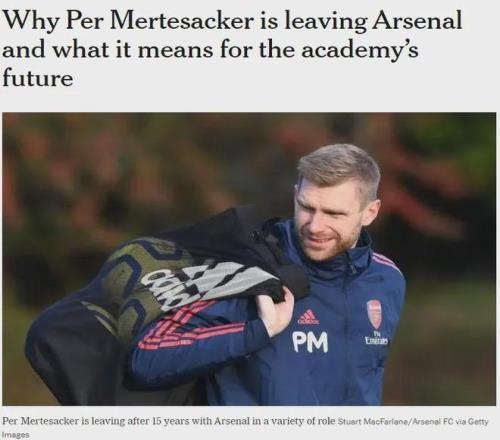
Task: Click the hand gripping the bag strap
Action: click(x=273, y=313)
